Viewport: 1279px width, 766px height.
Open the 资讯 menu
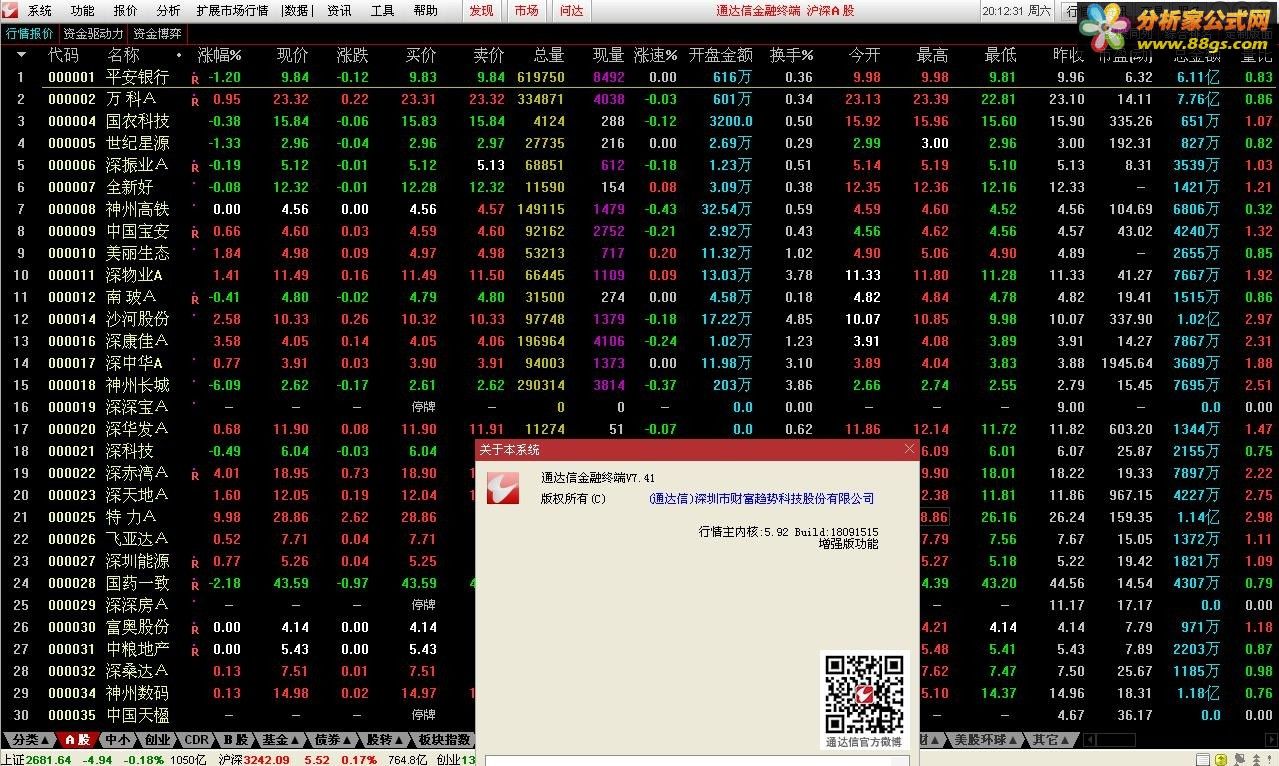coord(339,11)
